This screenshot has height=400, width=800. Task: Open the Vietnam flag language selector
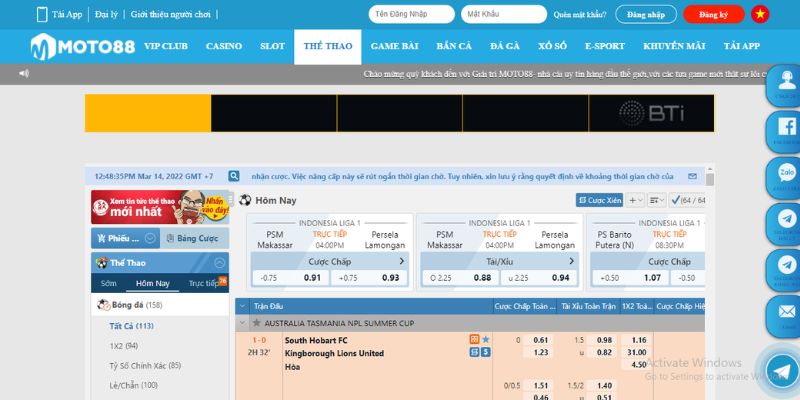tap(760, 14)
